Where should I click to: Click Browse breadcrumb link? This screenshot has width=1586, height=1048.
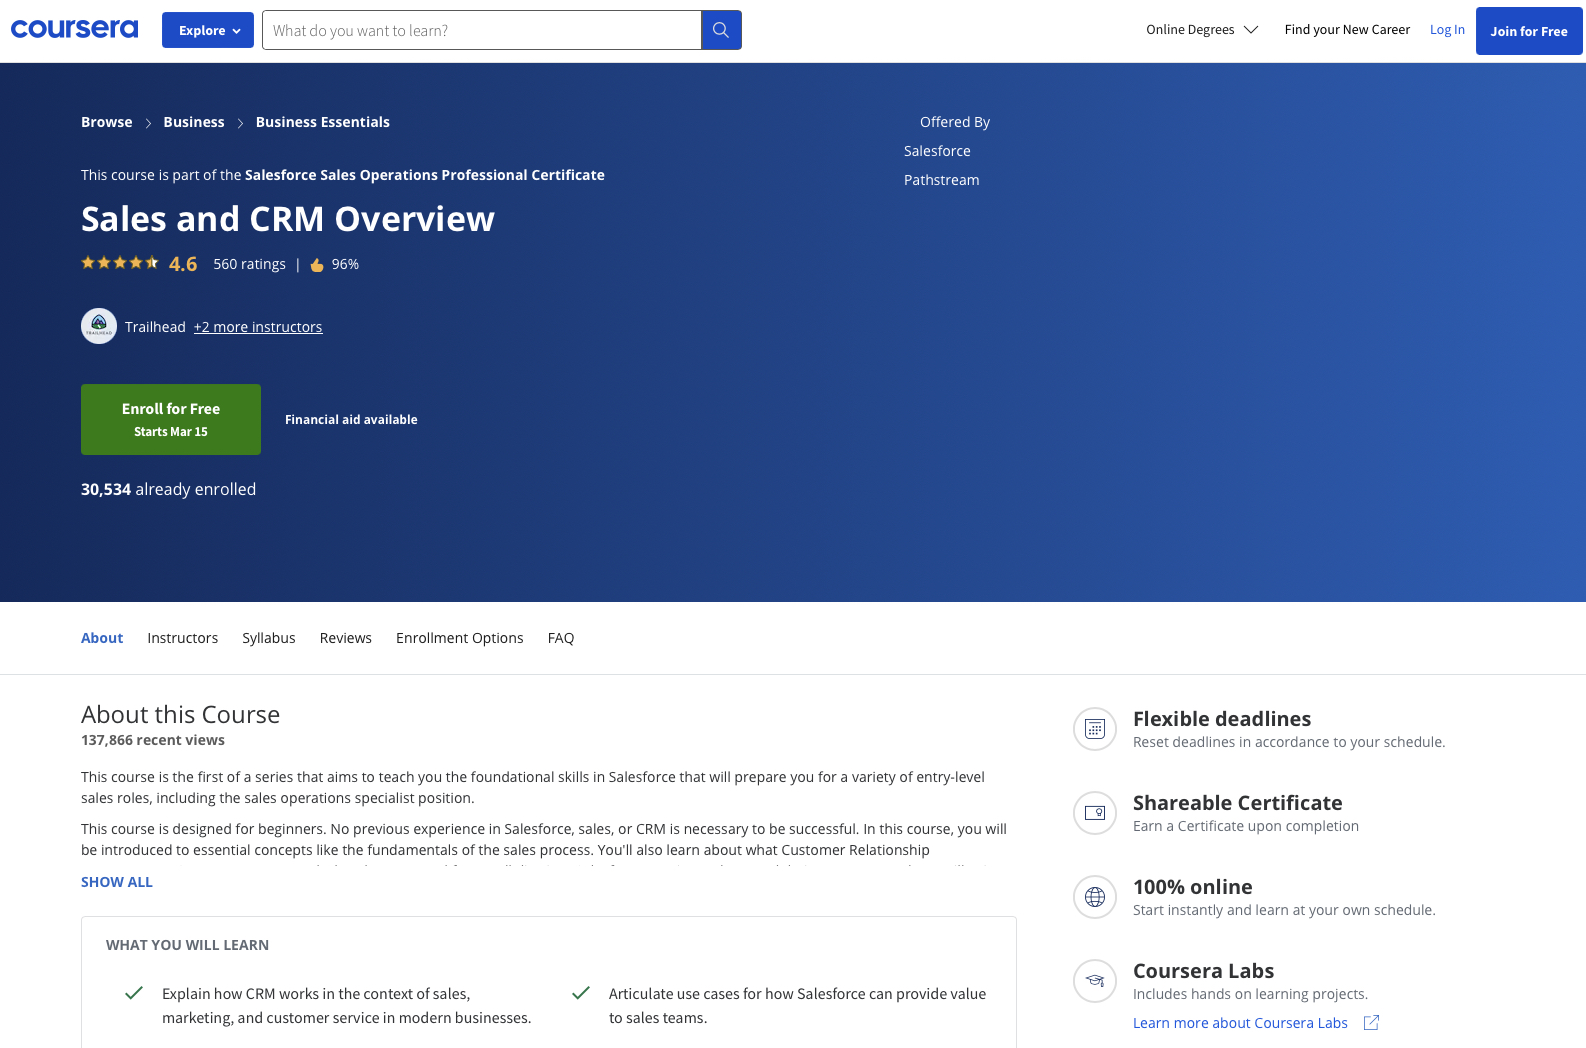107,122
